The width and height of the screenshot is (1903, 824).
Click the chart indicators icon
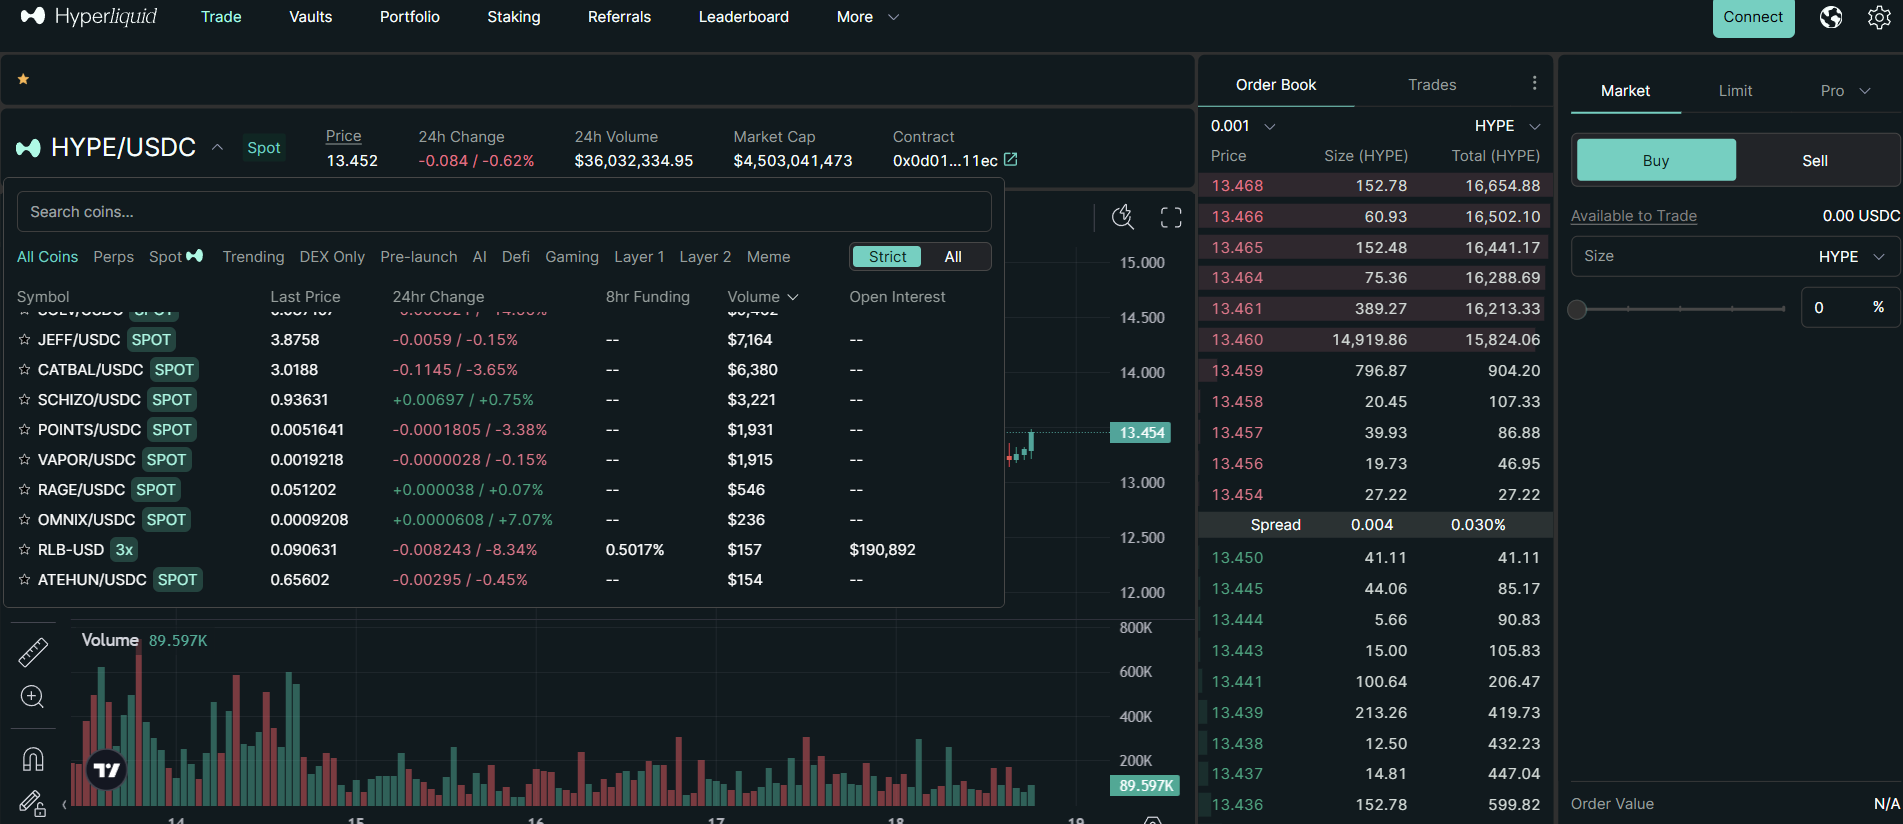click(1123, 217)
